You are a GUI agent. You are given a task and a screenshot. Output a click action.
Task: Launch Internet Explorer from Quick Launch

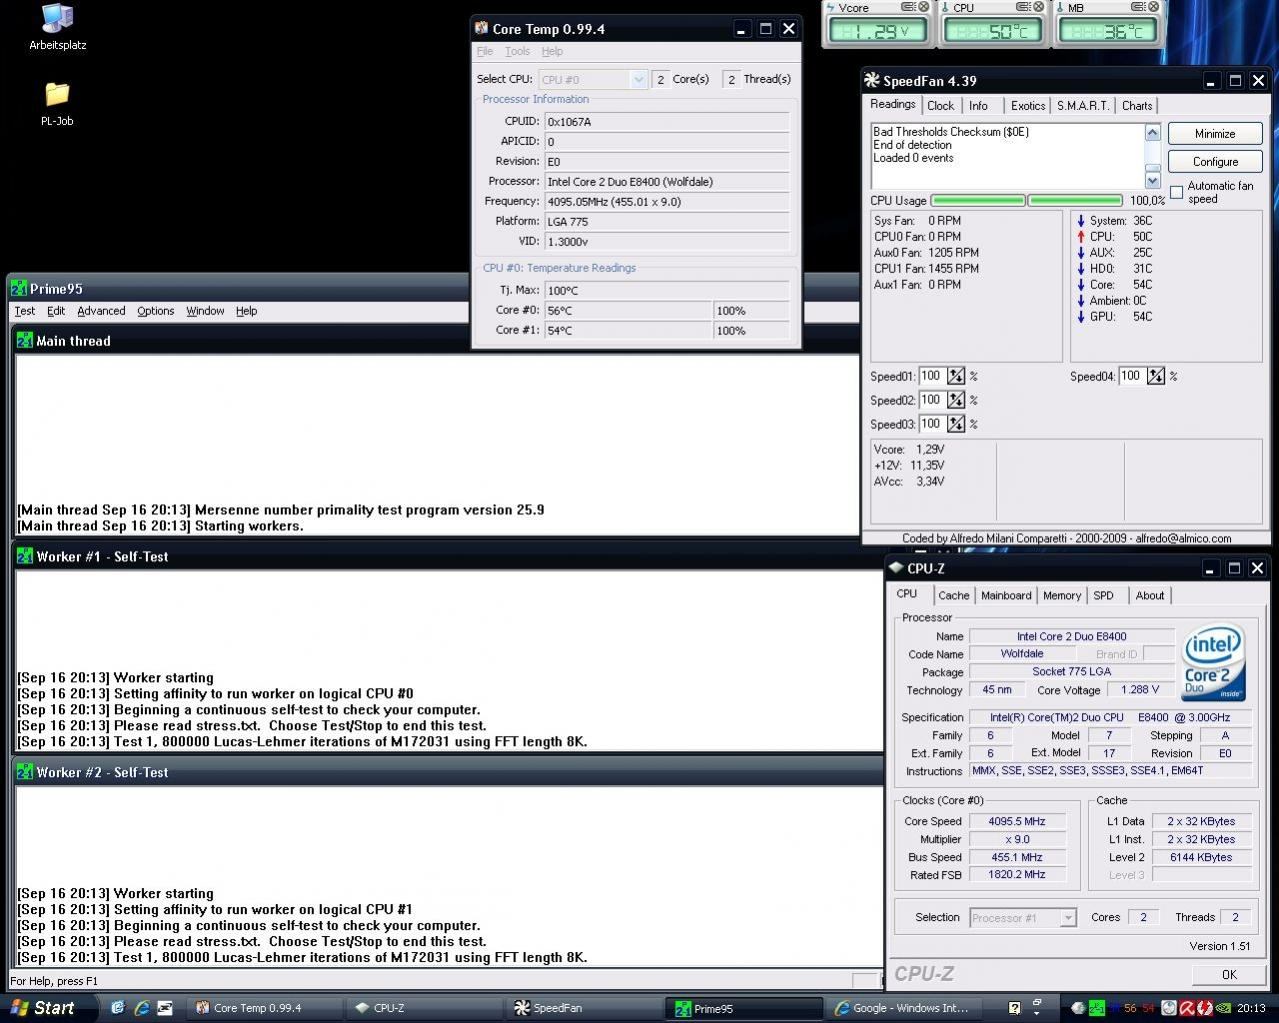coord(142,1008)
